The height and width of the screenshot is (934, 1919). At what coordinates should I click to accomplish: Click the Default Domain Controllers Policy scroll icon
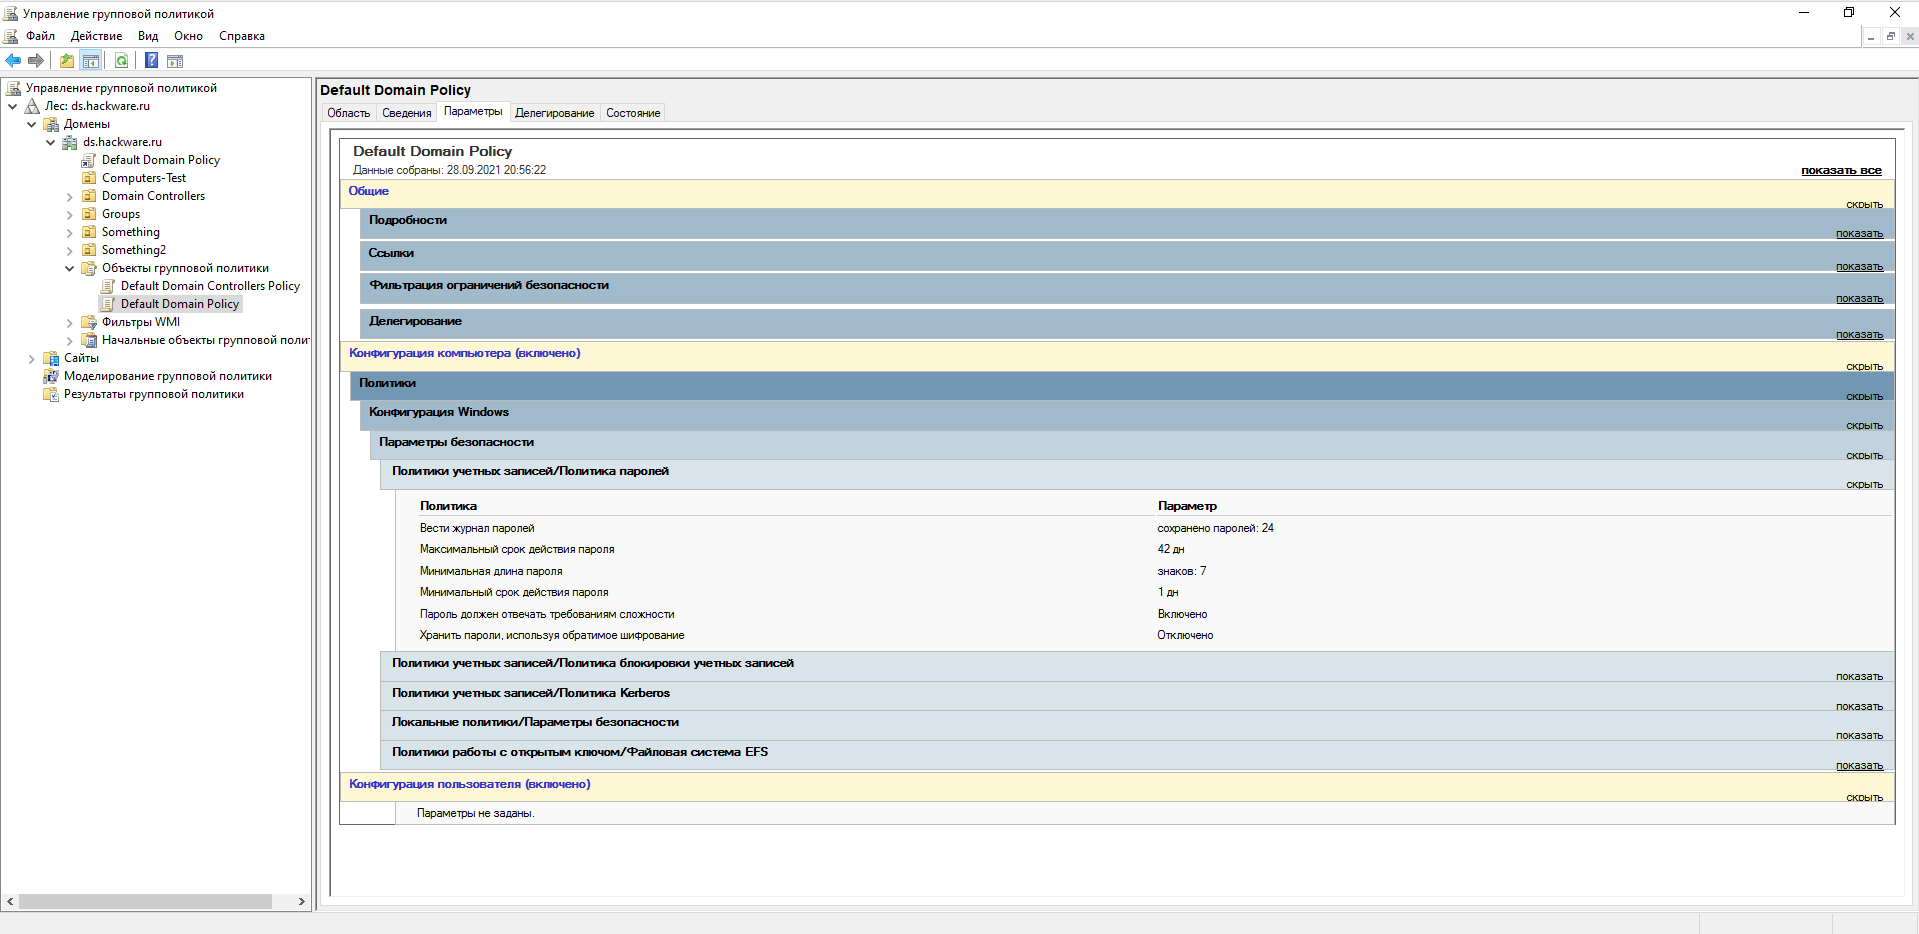[108, 286]
